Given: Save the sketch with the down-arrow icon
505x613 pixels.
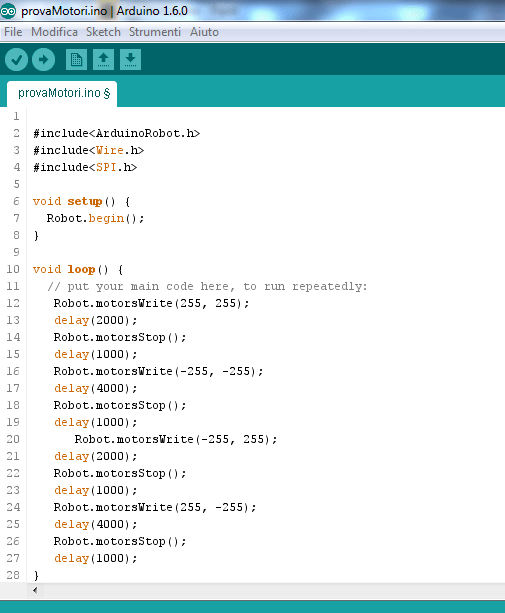Looking at the screenshot, I should pos(130,60).
